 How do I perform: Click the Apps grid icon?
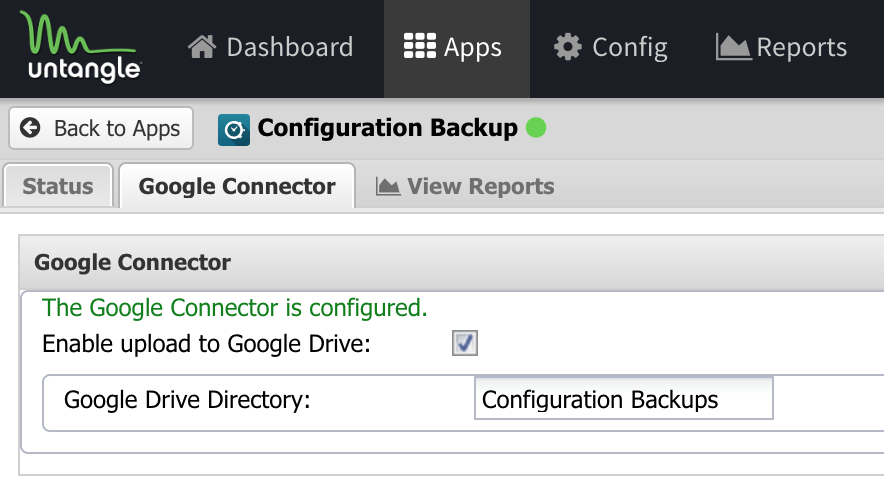[x=419, y=46]
